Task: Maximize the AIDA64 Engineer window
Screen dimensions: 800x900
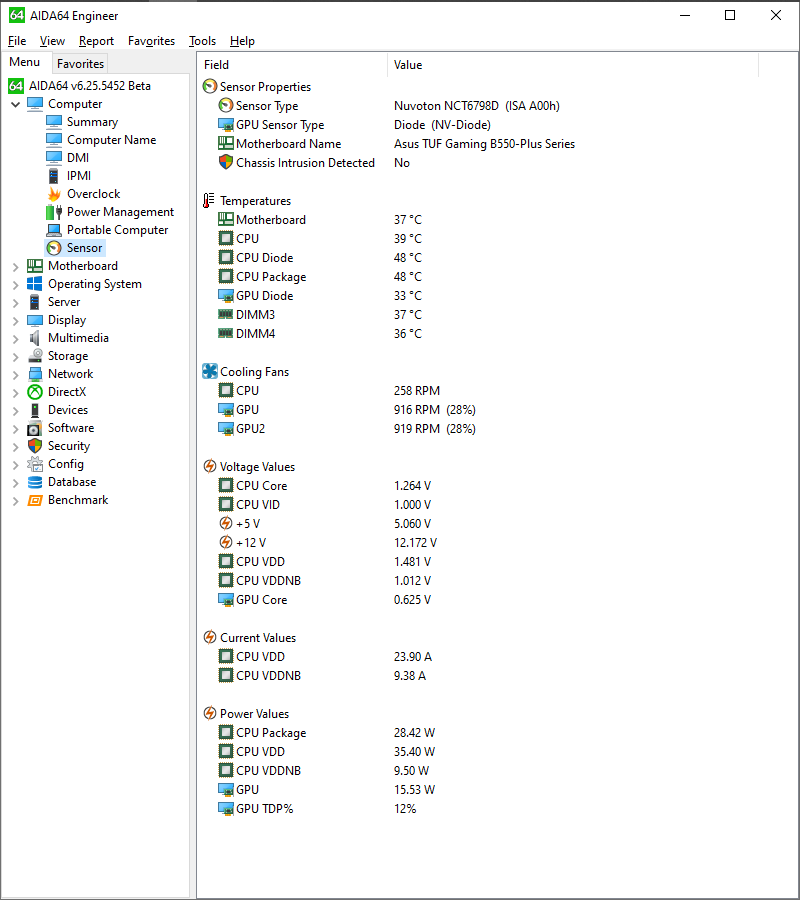Action: pyautogui.click(x=730, y=15)
